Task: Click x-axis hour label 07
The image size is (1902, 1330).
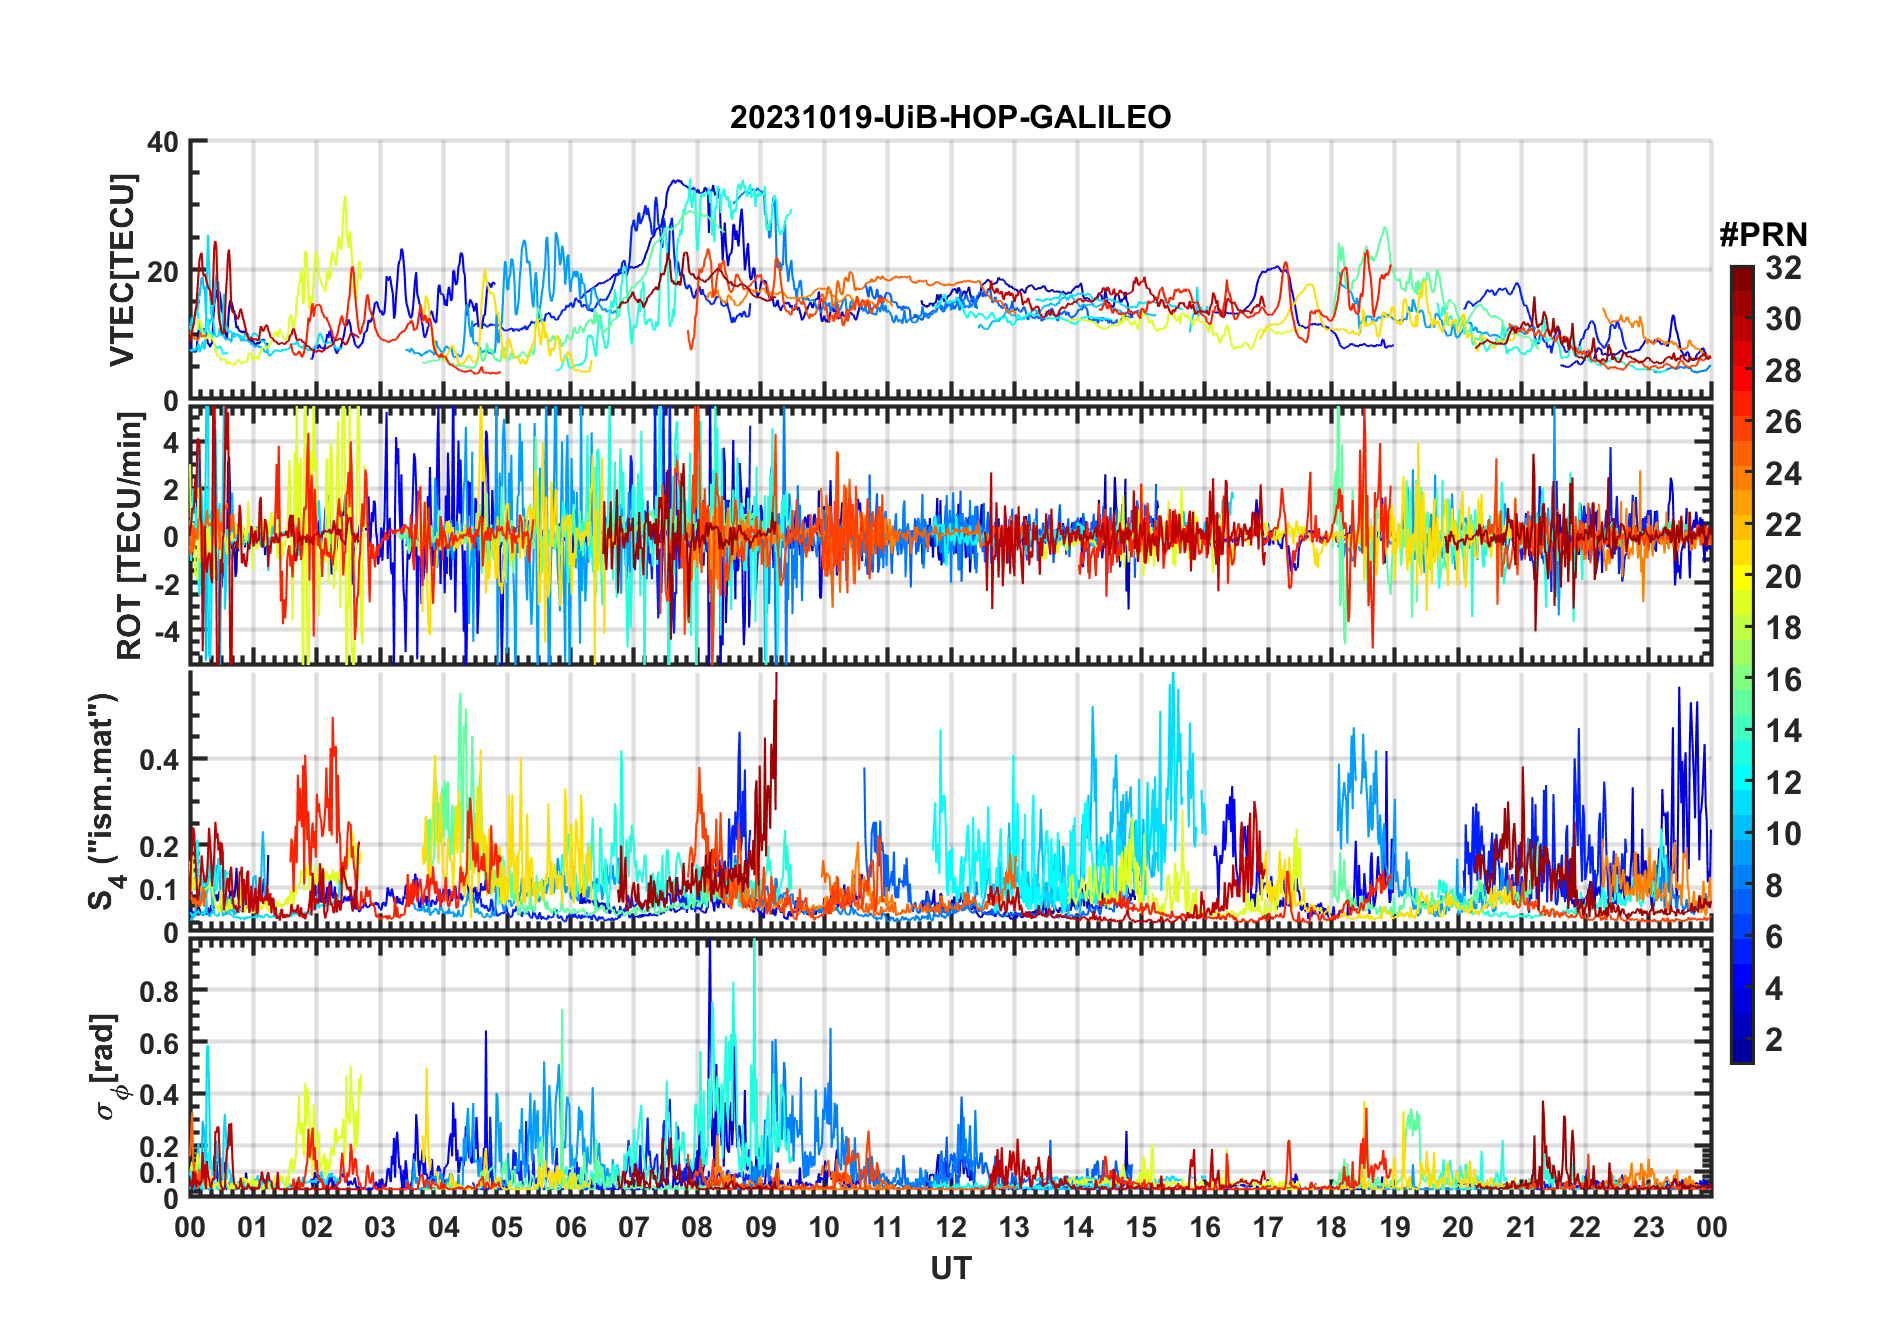Action: pyautogui.click(x=634, y=1227)
